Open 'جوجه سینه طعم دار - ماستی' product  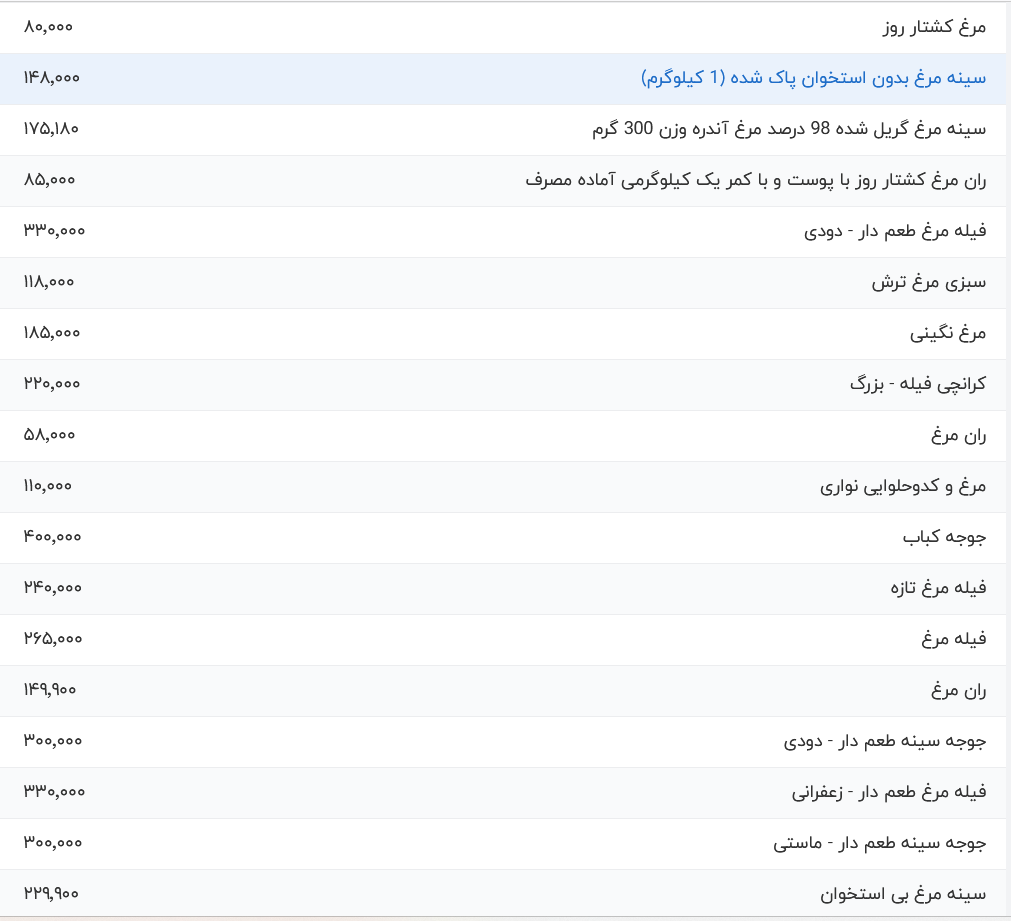(879, 843)
